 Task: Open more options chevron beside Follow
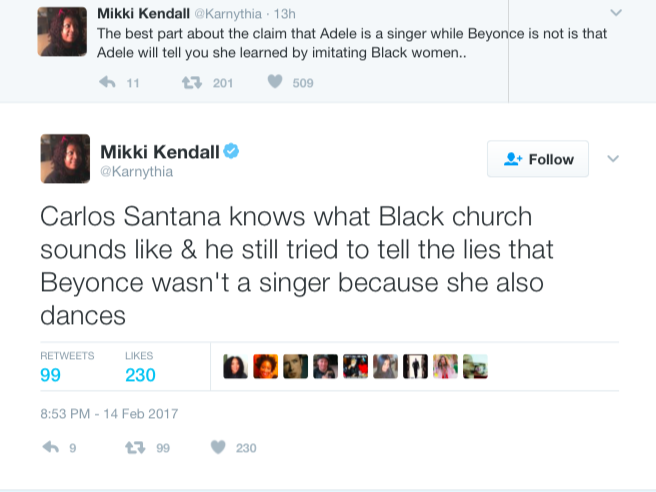[614, 159]
